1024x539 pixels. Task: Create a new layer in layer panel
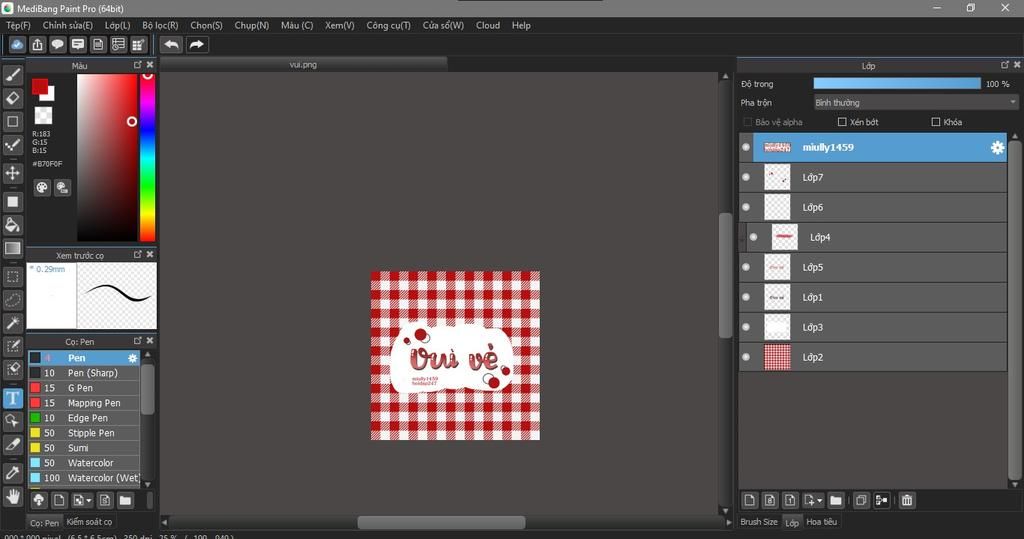[750, 500]
